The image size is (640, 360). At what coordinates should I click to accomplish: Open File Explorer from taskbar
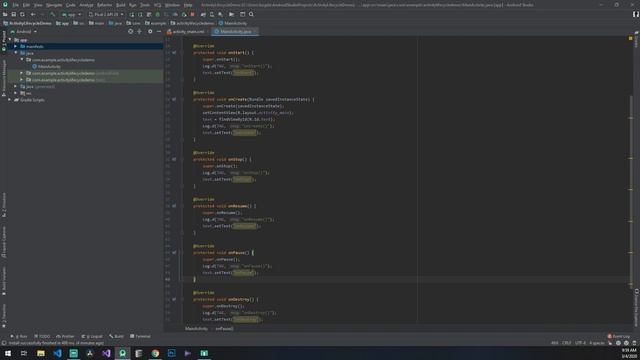tap(41, 353)
